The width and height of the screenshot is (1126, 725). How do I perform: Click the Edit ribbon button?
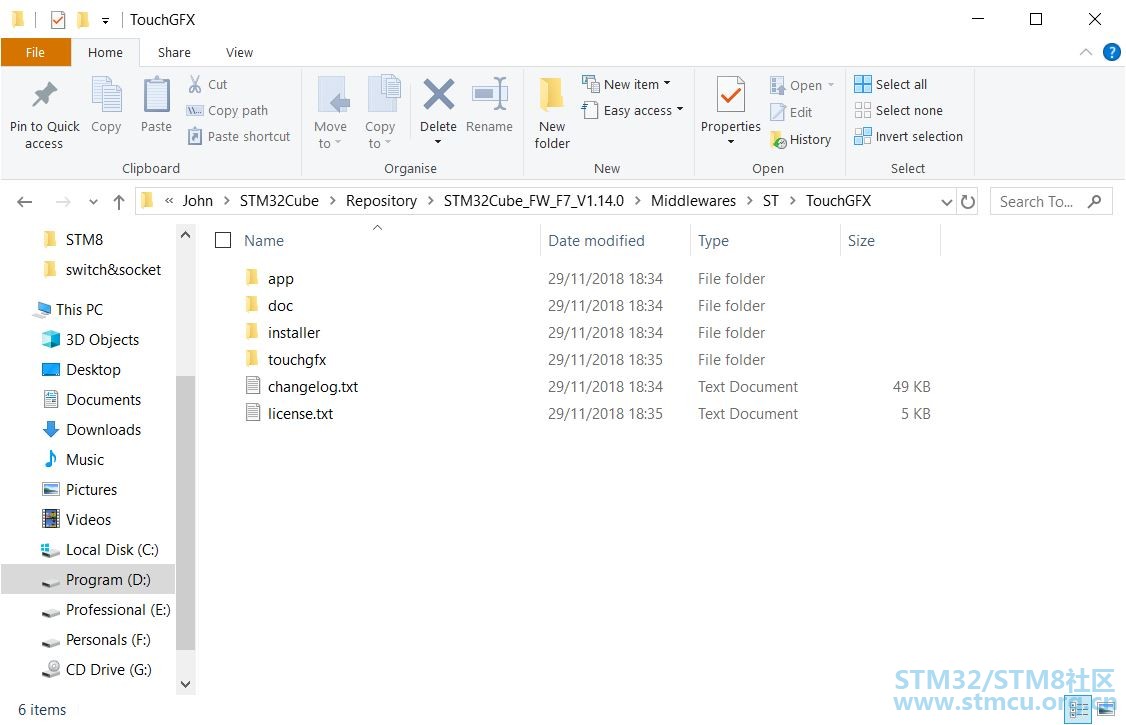[x=791, y=112]
